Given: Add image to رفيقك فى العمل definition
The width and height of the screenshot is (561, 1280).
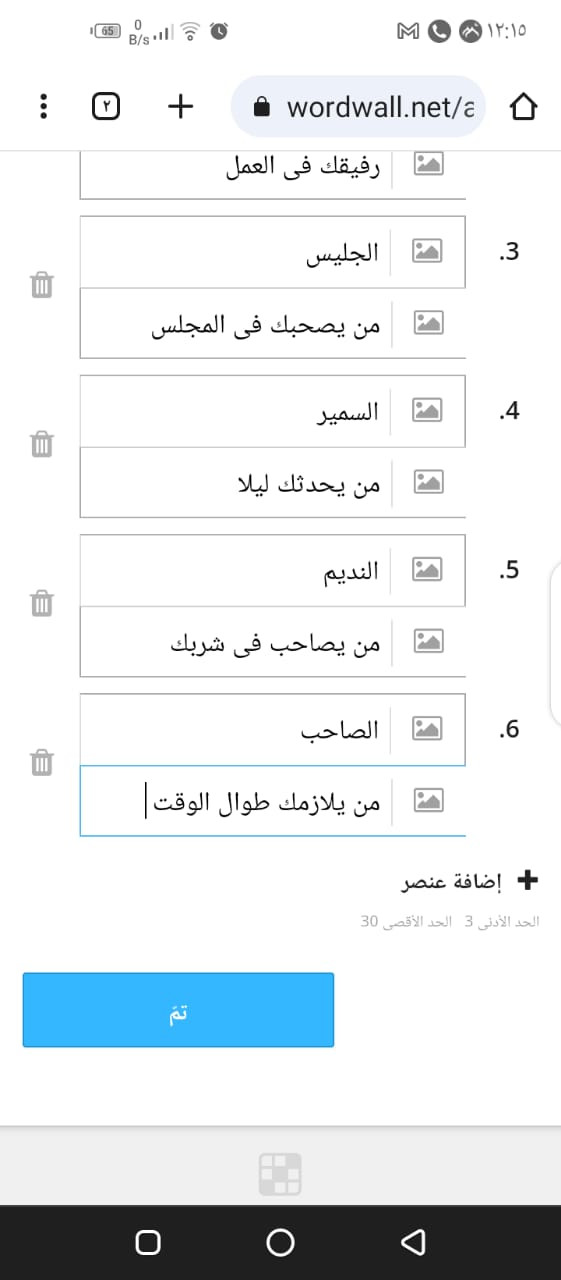Looking at the screenshot, I should coord(429,164).
